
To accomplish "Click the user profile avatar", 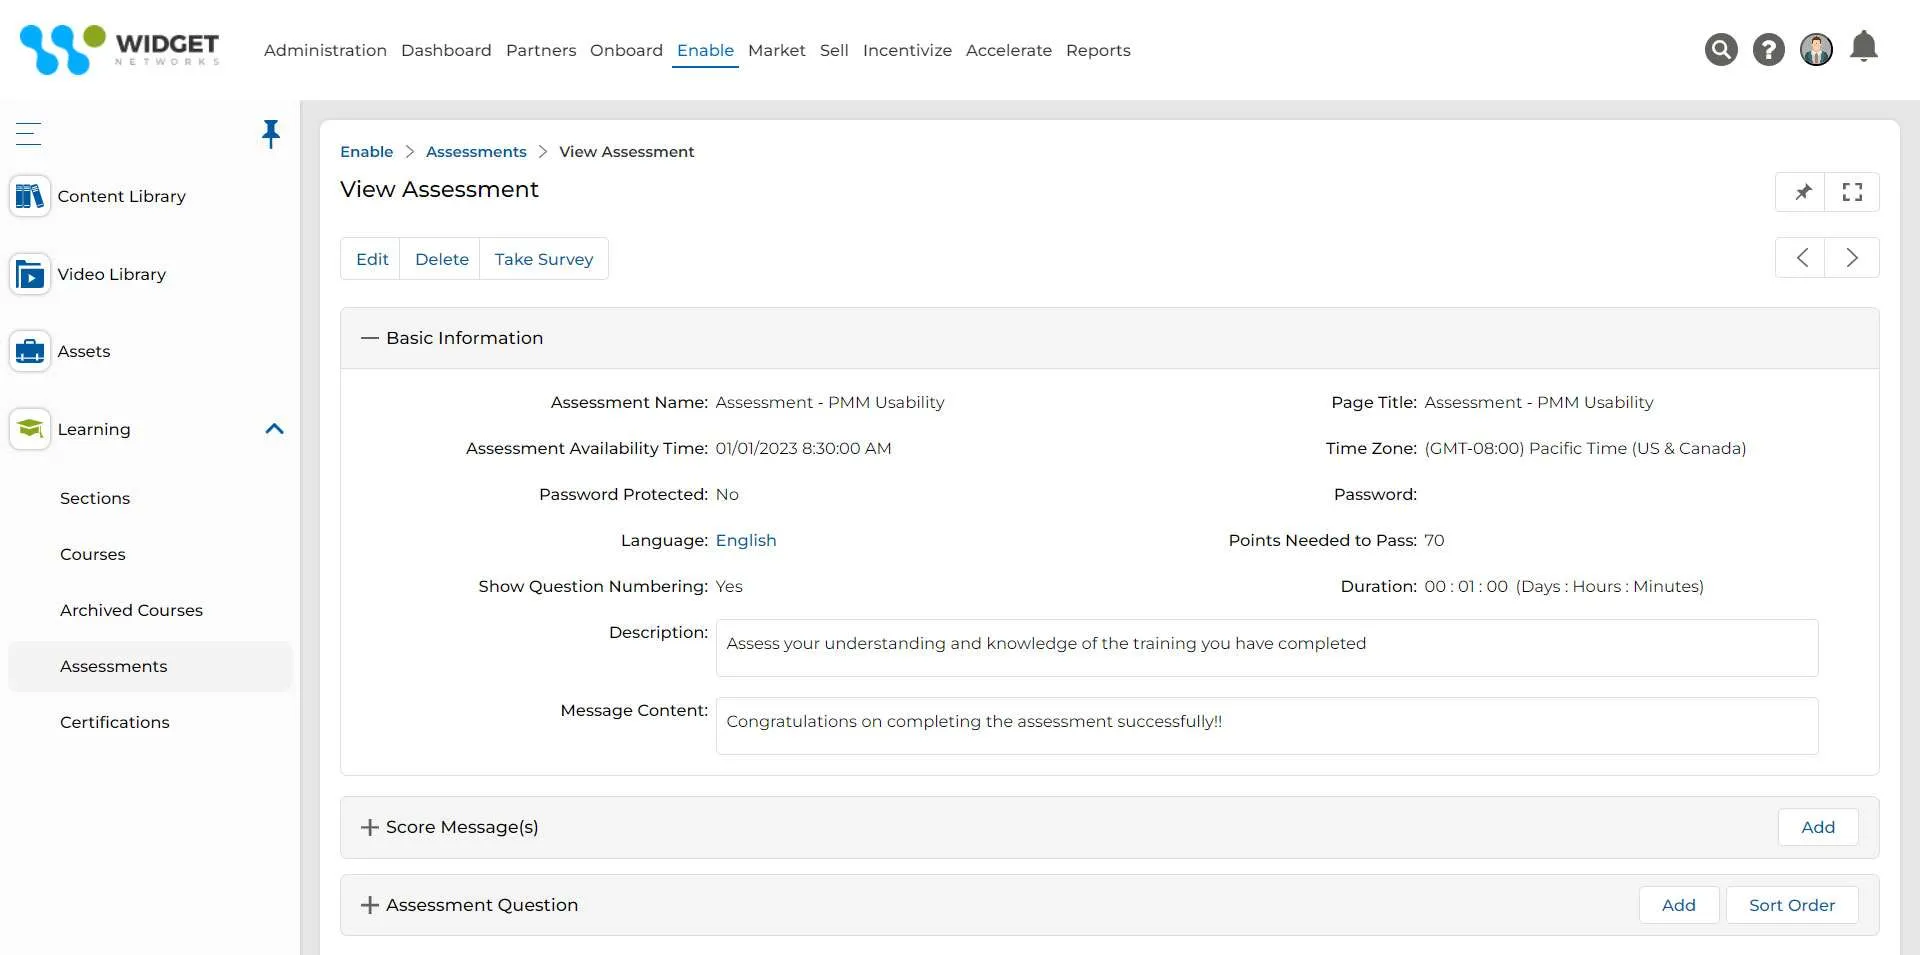I will 1816,49.
